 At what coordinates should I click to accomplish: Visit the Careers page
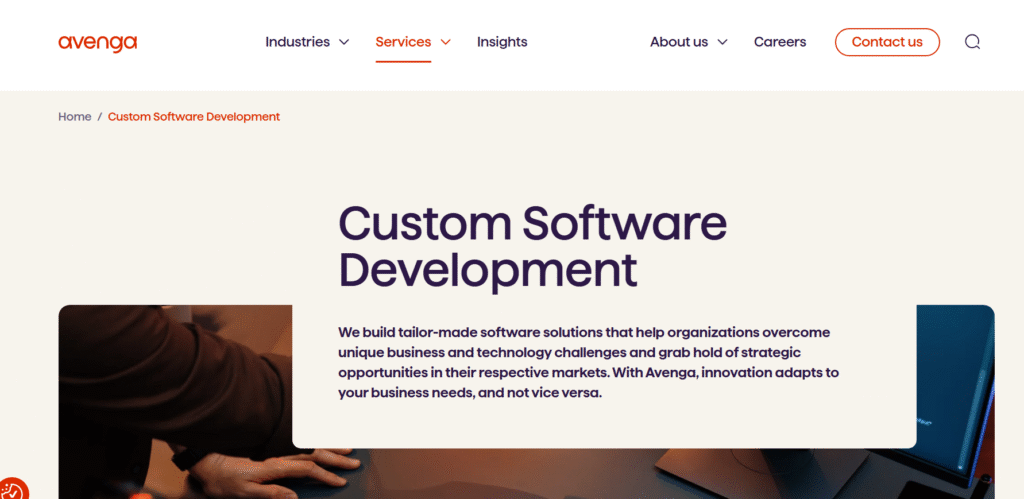pyautogui.click(x=780, y=42)
